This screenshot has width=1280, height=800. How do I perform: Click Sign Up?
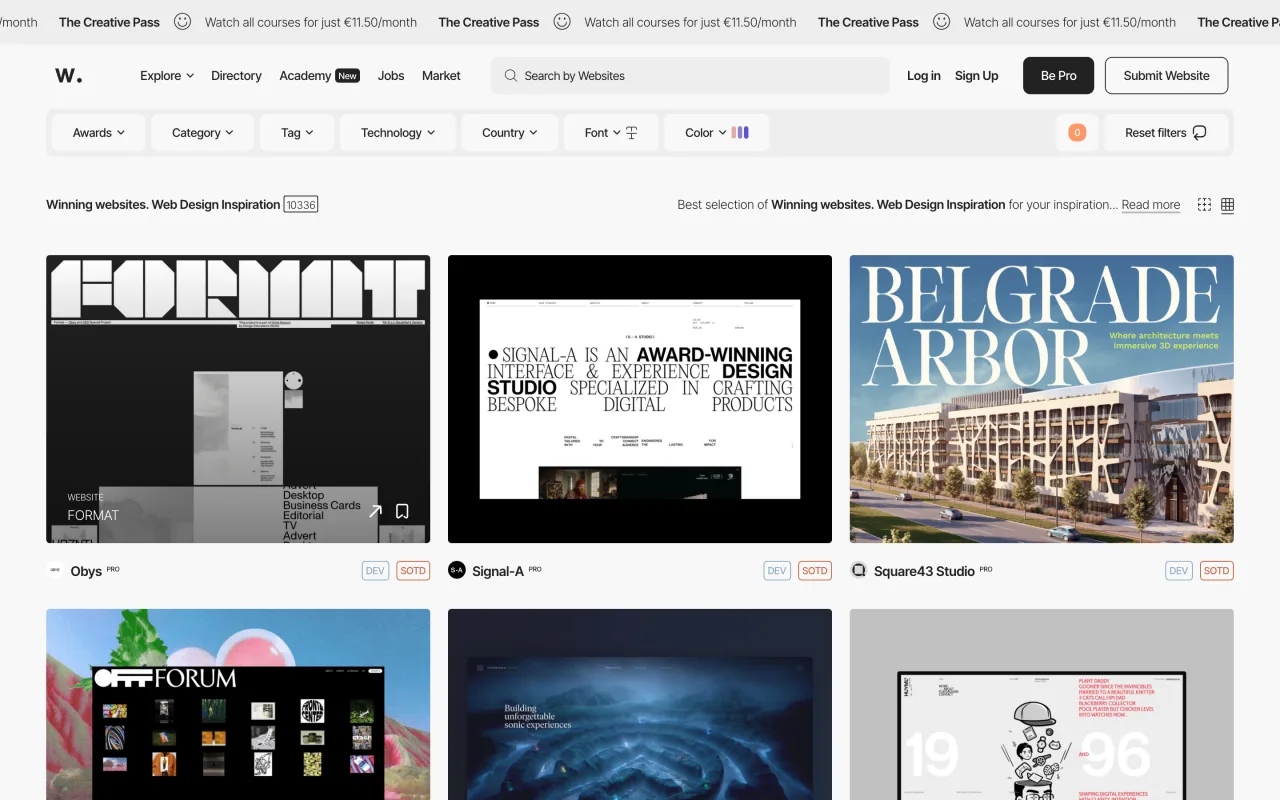pyautogui.click(x=977, y=75)
